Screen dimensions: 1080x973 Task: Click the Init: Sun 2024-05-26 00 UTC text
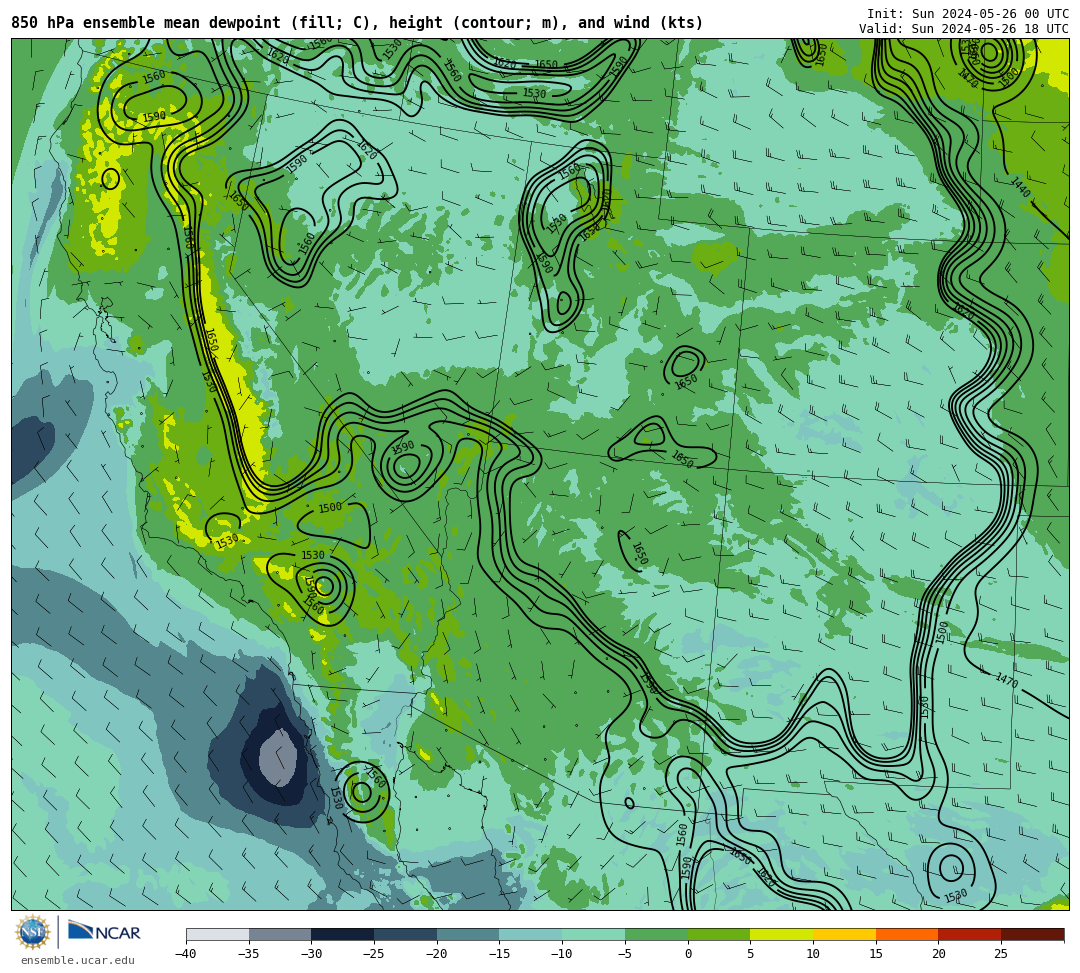pyautogui.click(x=968, y=14)
